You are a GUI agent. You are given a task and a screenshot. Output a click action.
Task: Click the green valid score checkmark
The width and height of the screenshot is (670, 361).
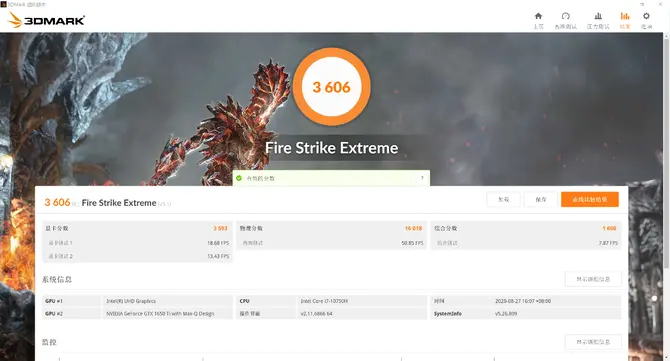[x=239, y=178]
